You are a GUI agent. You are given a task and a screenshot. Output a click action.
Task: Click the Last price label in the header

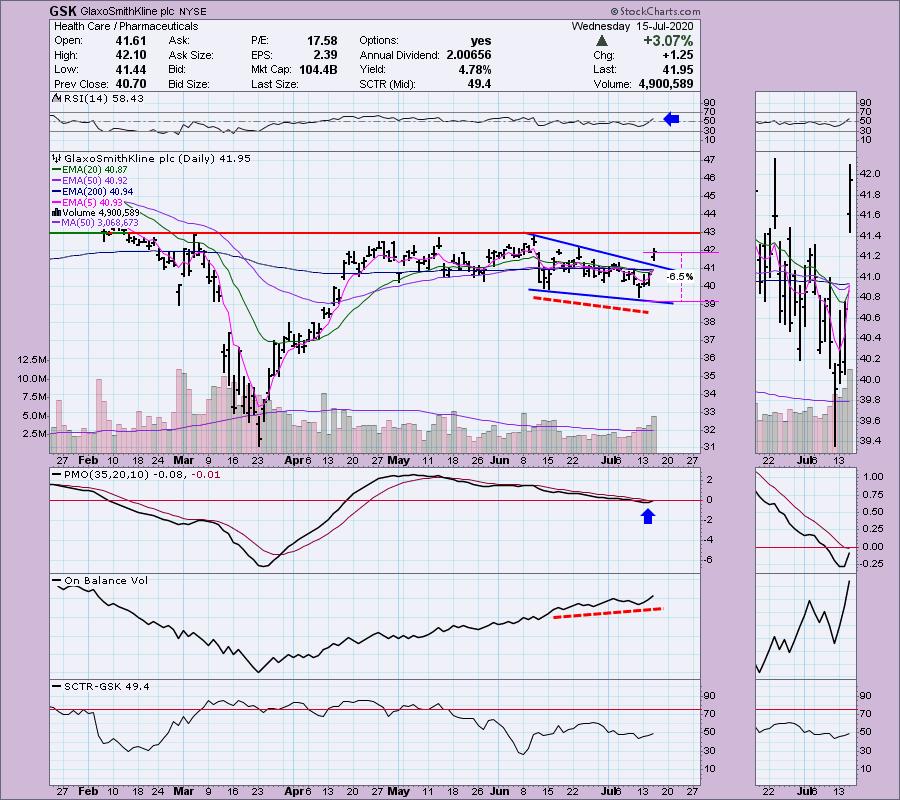[604, 69]
